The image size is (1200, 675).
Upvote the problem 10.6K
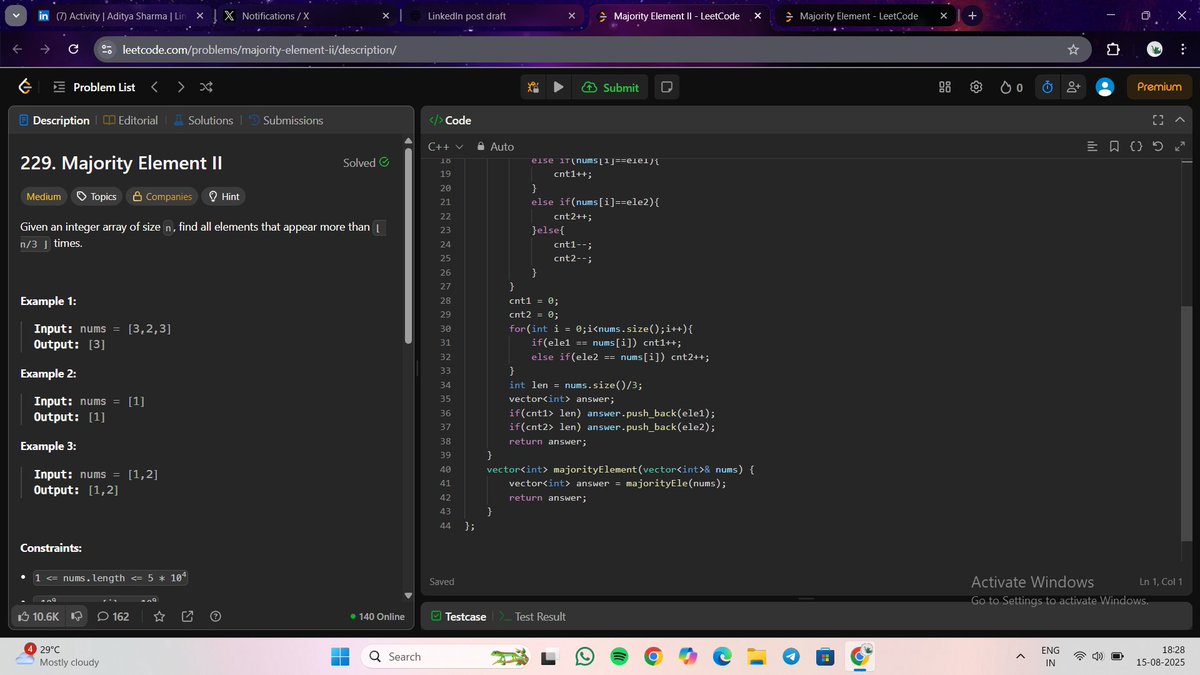(x=40, y=616)
